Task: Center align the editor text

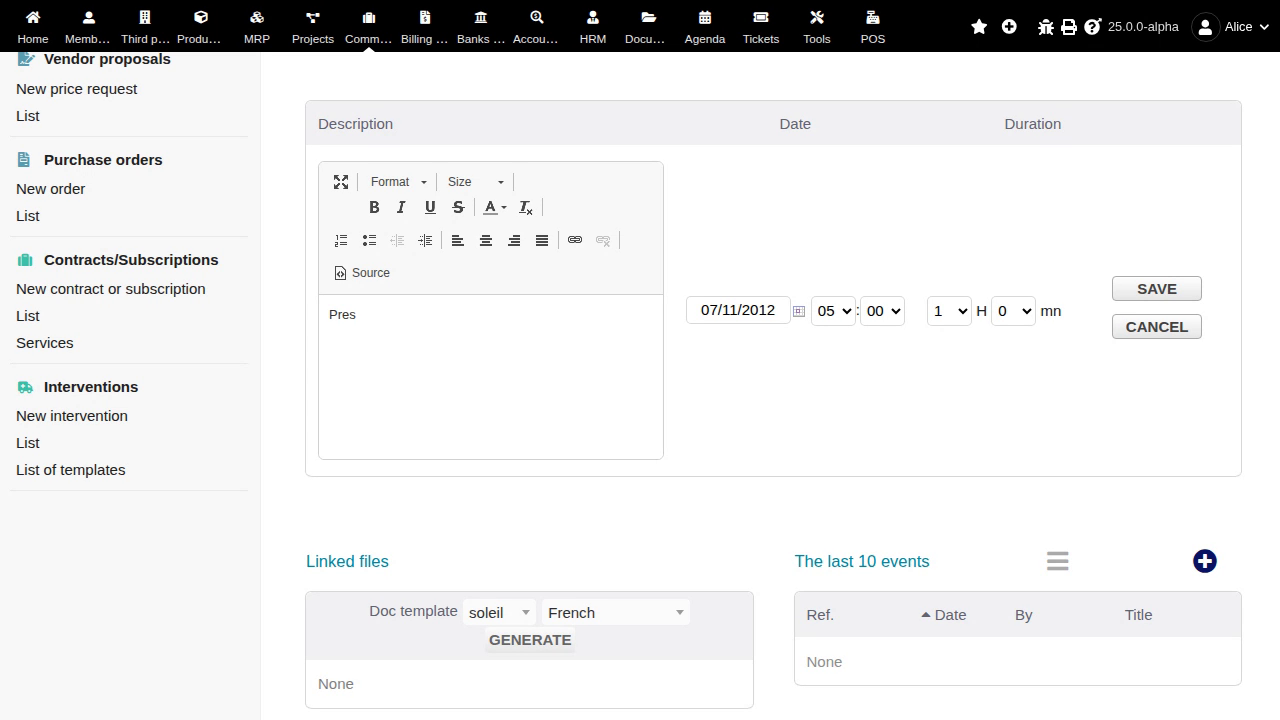Action: pos(486,240)
